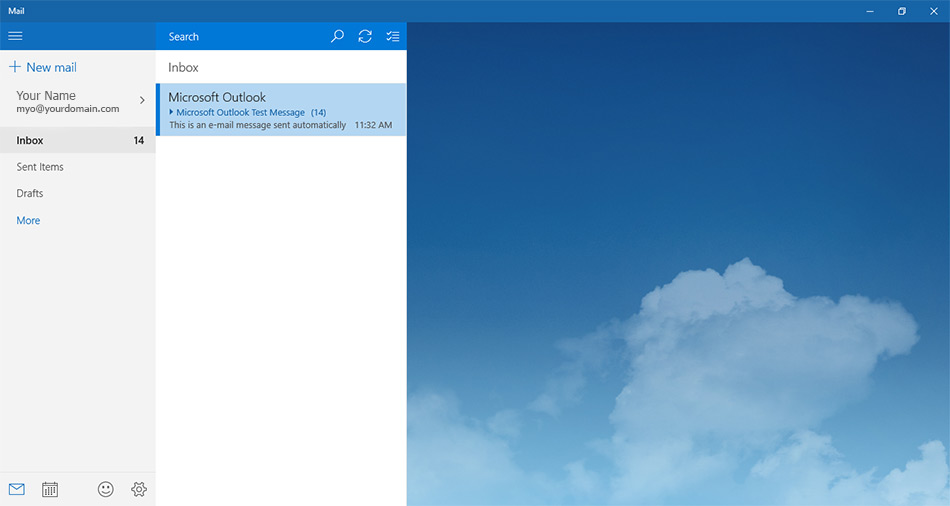This screenshot has height=506, width=950.
Task: Compose a message with New mail
Action: pyautogui.click(x=43, y=67)
